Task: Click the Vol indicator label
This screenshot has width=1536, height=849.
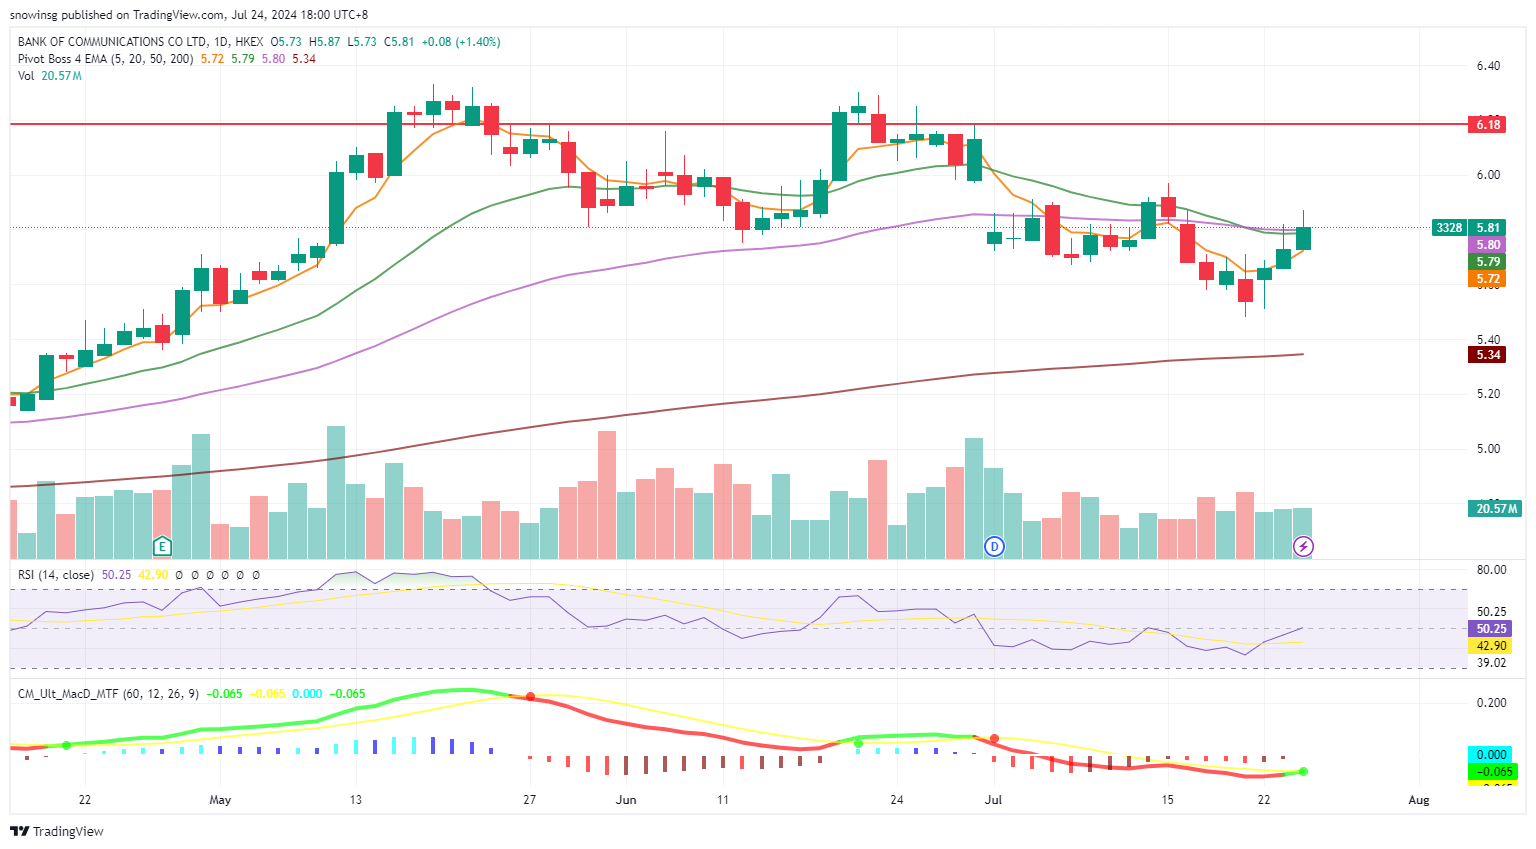Action: coord(26,76)
